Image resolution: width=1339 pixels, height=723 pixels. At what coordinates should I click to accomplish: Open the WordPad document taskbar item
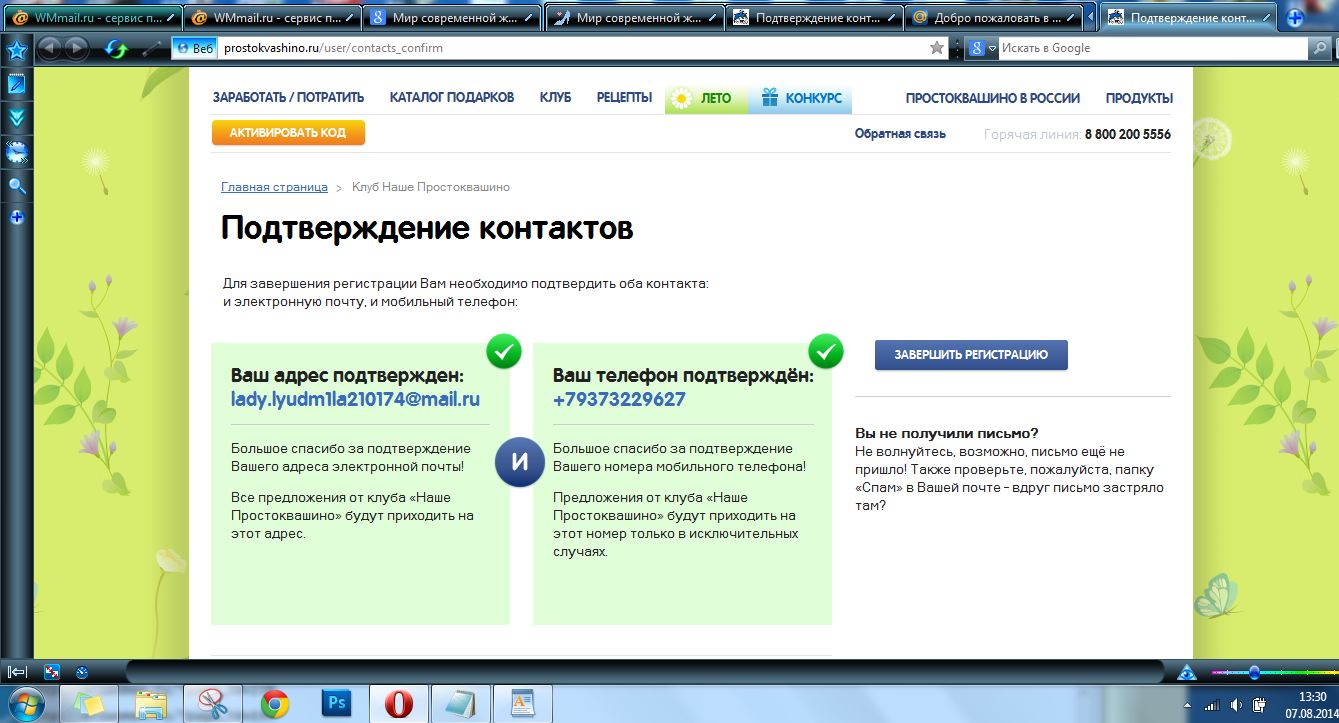click(x=523, y=704)
